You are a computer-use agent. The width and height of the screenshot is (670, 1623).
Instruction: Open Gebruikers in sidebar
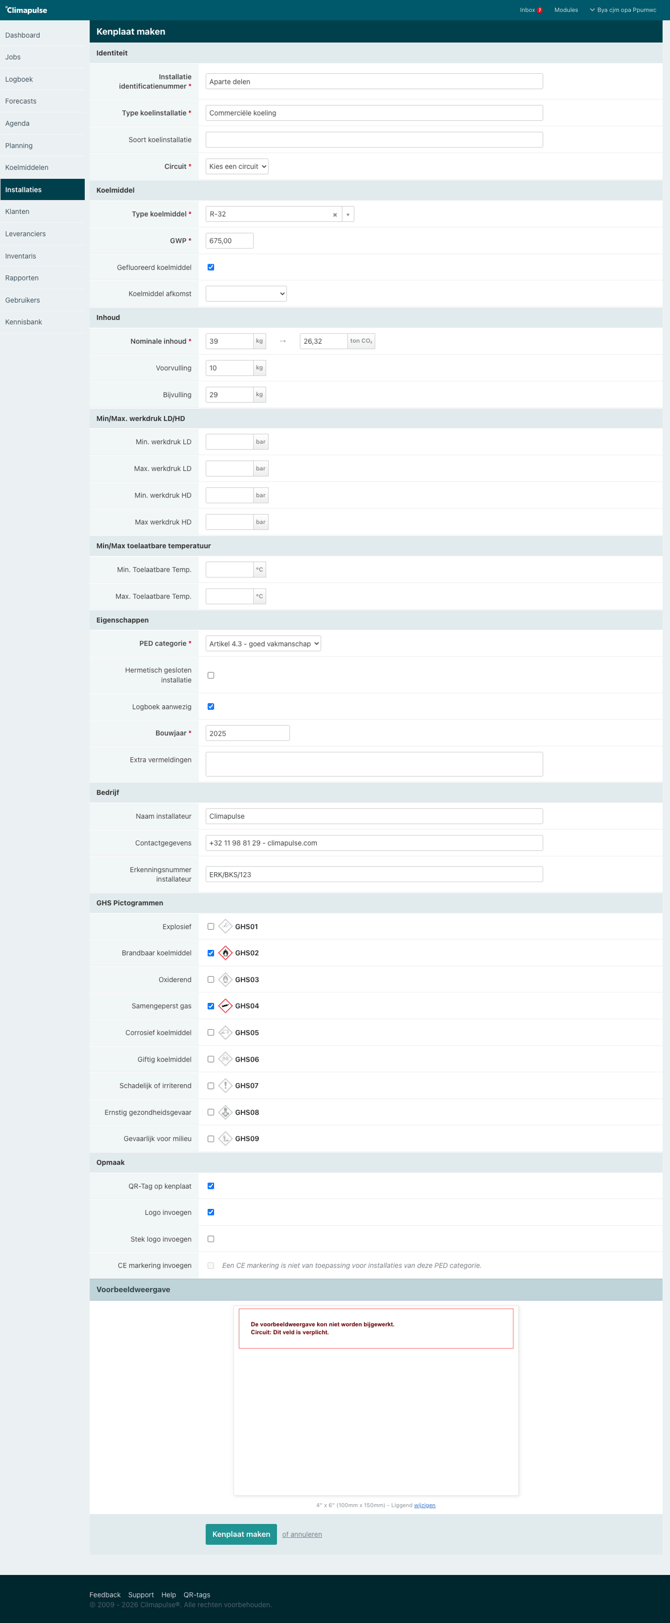pos(42,300)
